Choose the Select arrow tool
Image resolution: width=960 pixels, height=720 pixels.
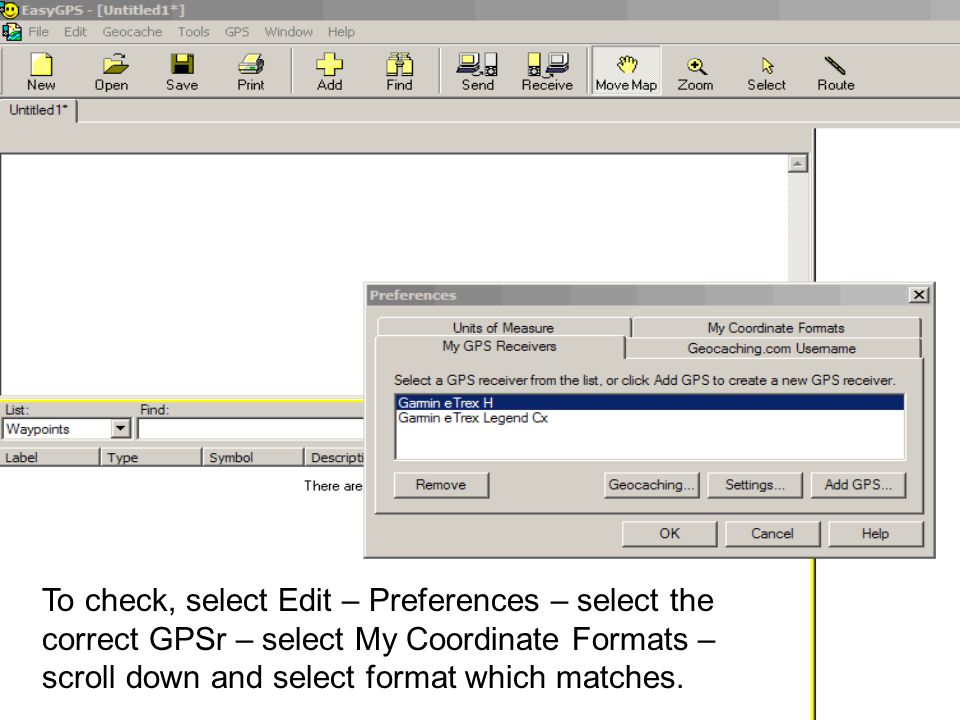766,72
